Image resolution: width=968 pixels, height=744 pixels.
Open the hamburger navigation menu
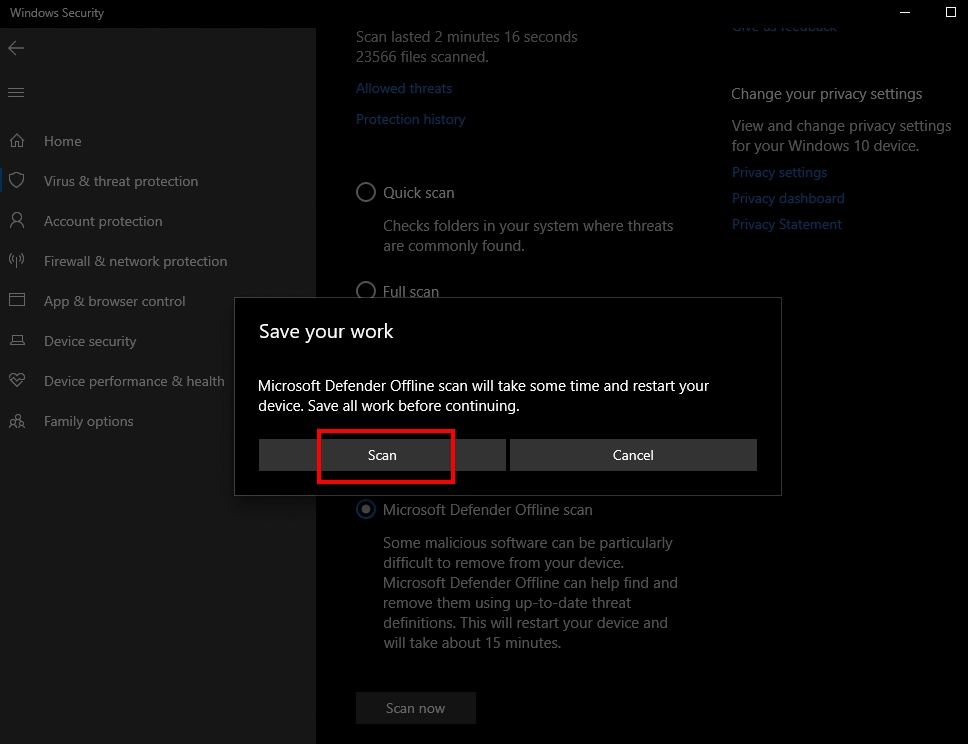tap(16, 93)
